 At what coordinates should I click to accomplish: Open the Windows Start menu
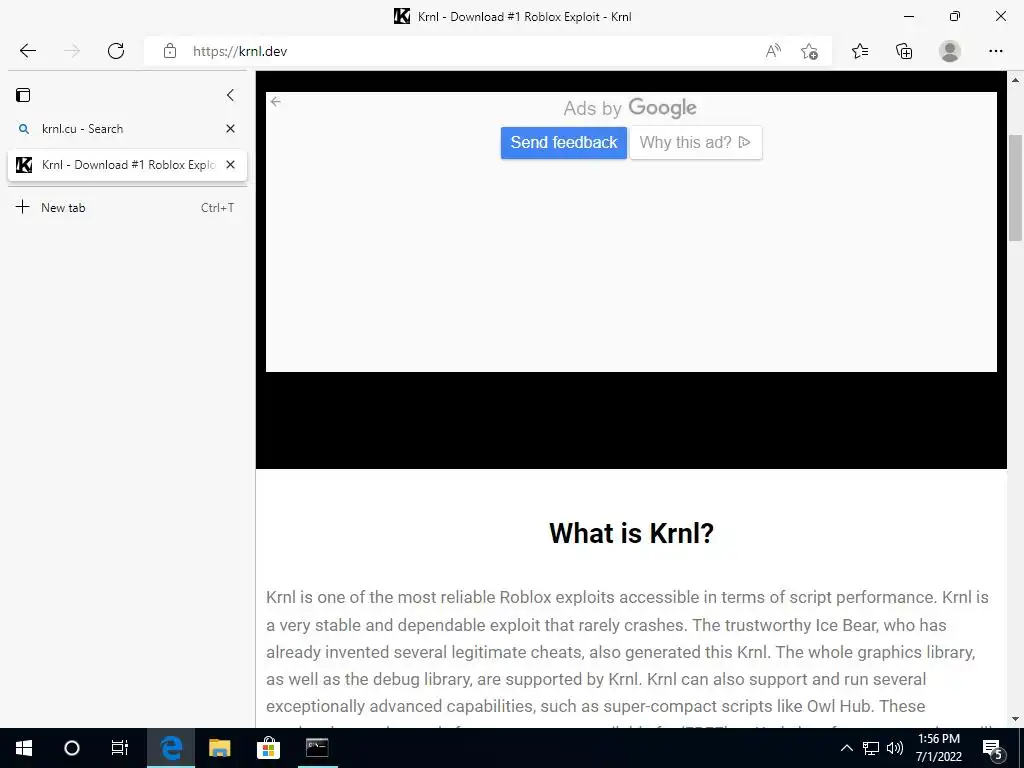coord(24,748)
